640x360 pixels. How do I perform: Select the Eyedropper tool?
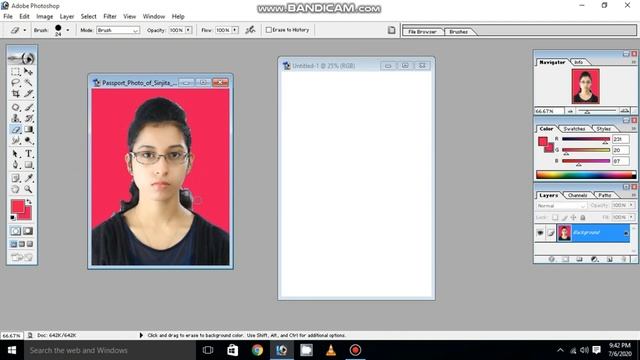pyautogui.click(x=28, y=178)
